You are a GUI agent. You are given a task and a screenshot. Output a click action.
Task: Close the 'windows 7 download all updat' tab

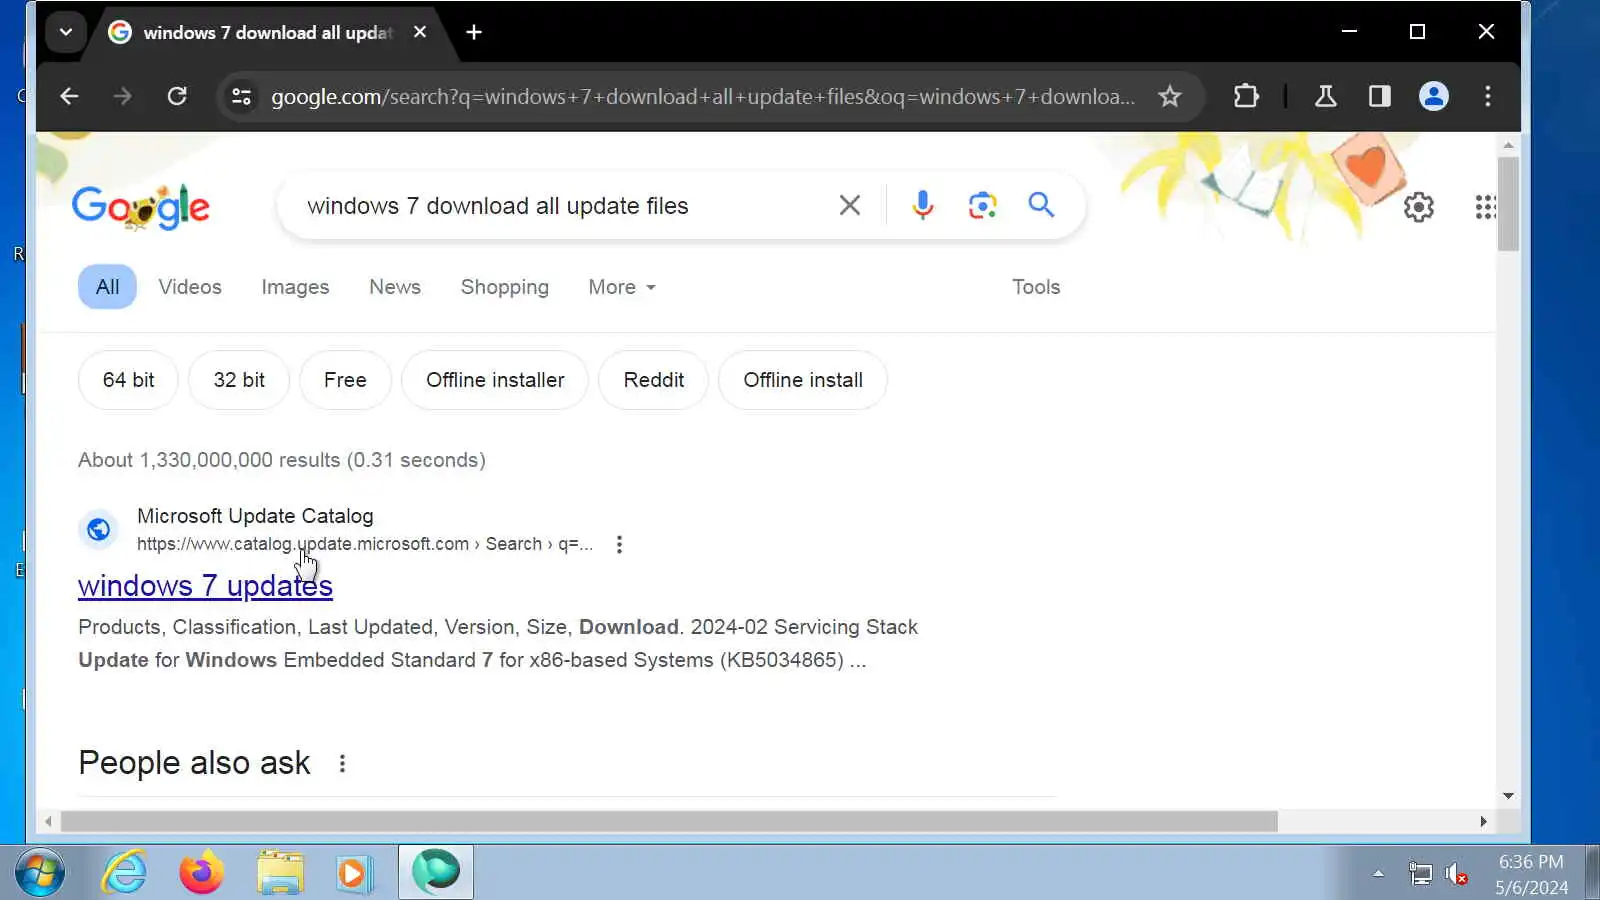(x=420, y=32)
